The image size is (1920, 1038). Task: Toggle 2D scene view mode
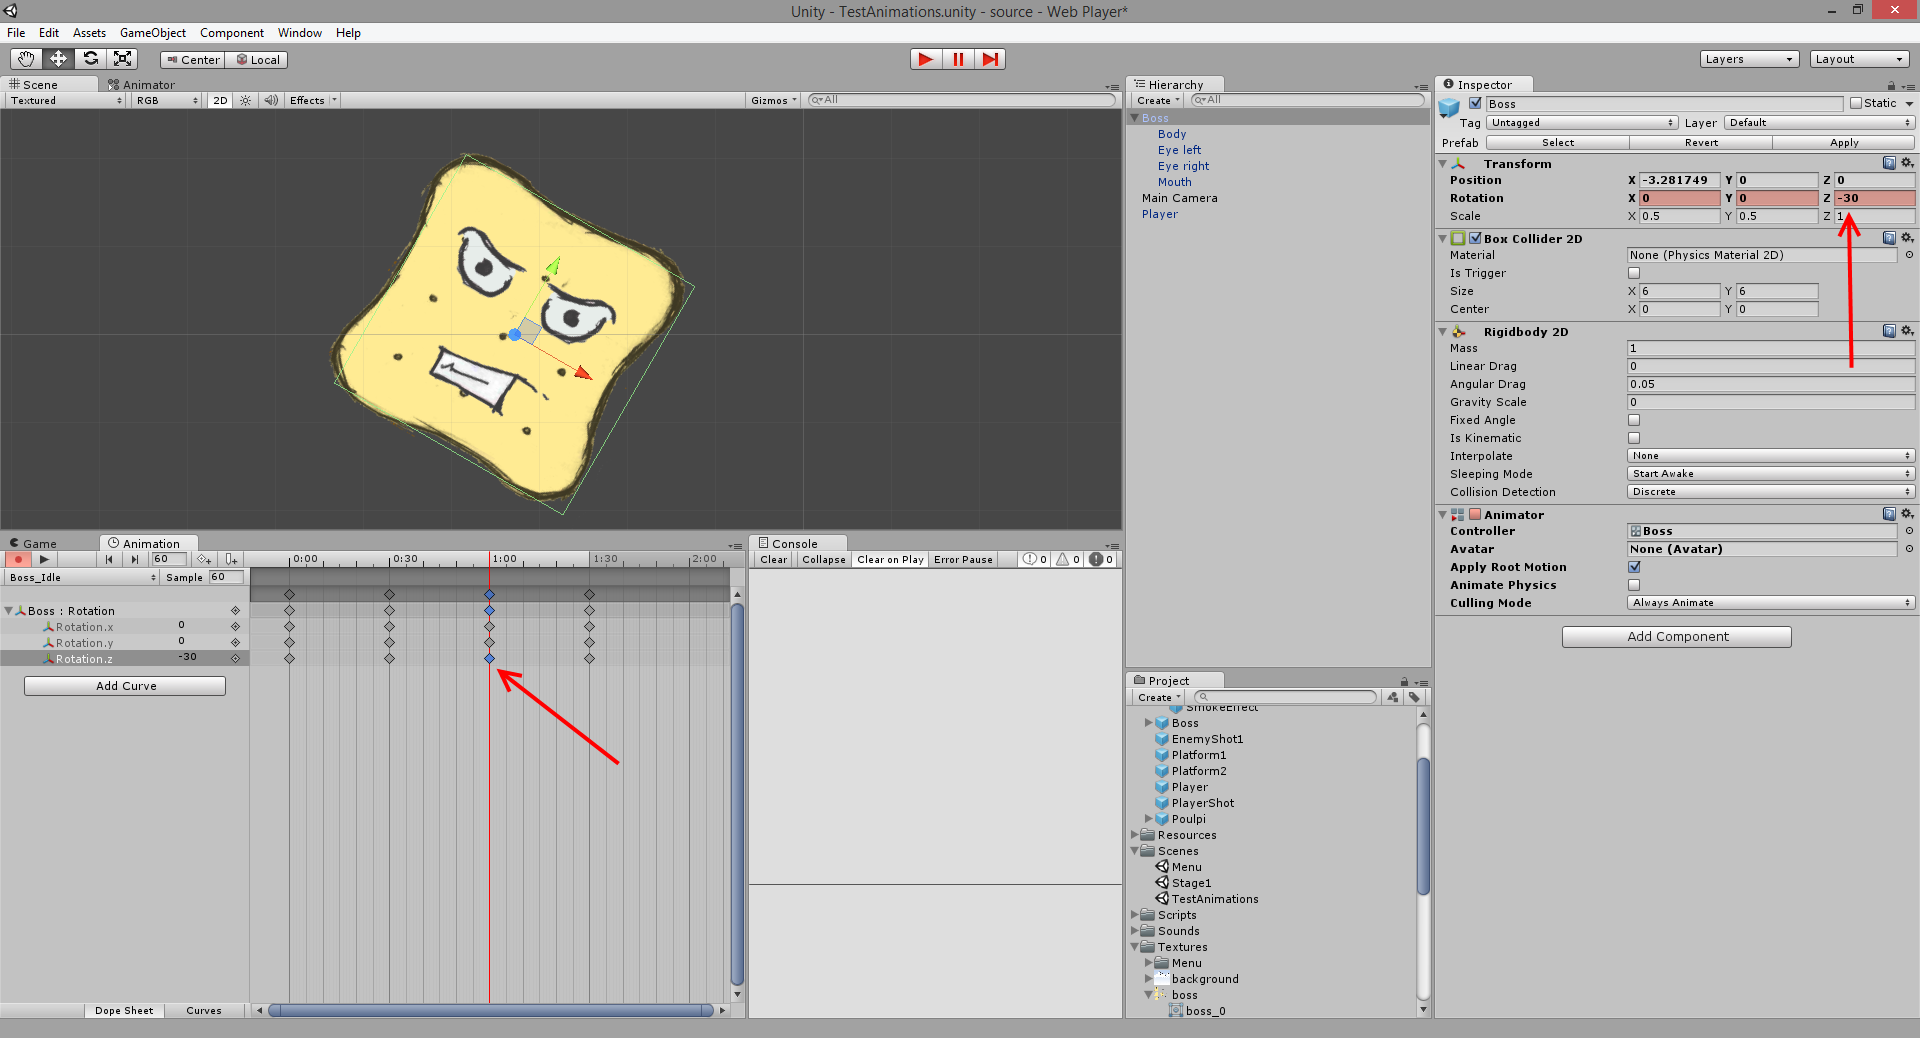pos(221,100)
